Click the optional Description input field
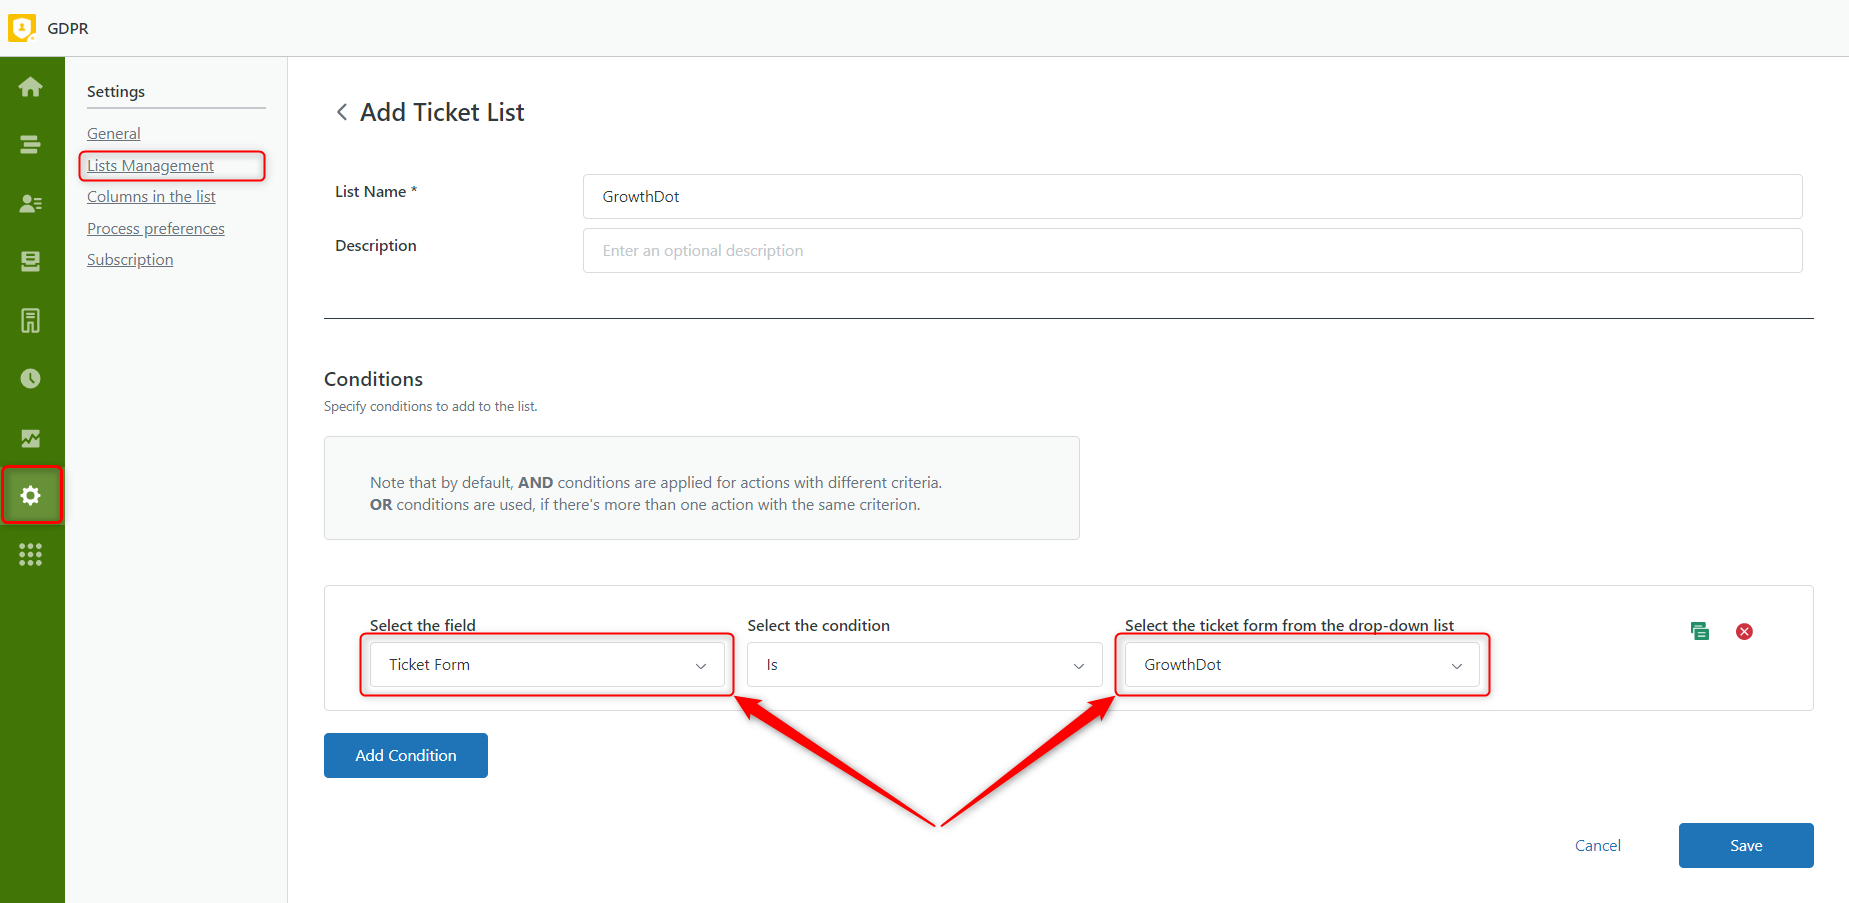This screenshot has width=1849, height=903. coord(1192,251)
